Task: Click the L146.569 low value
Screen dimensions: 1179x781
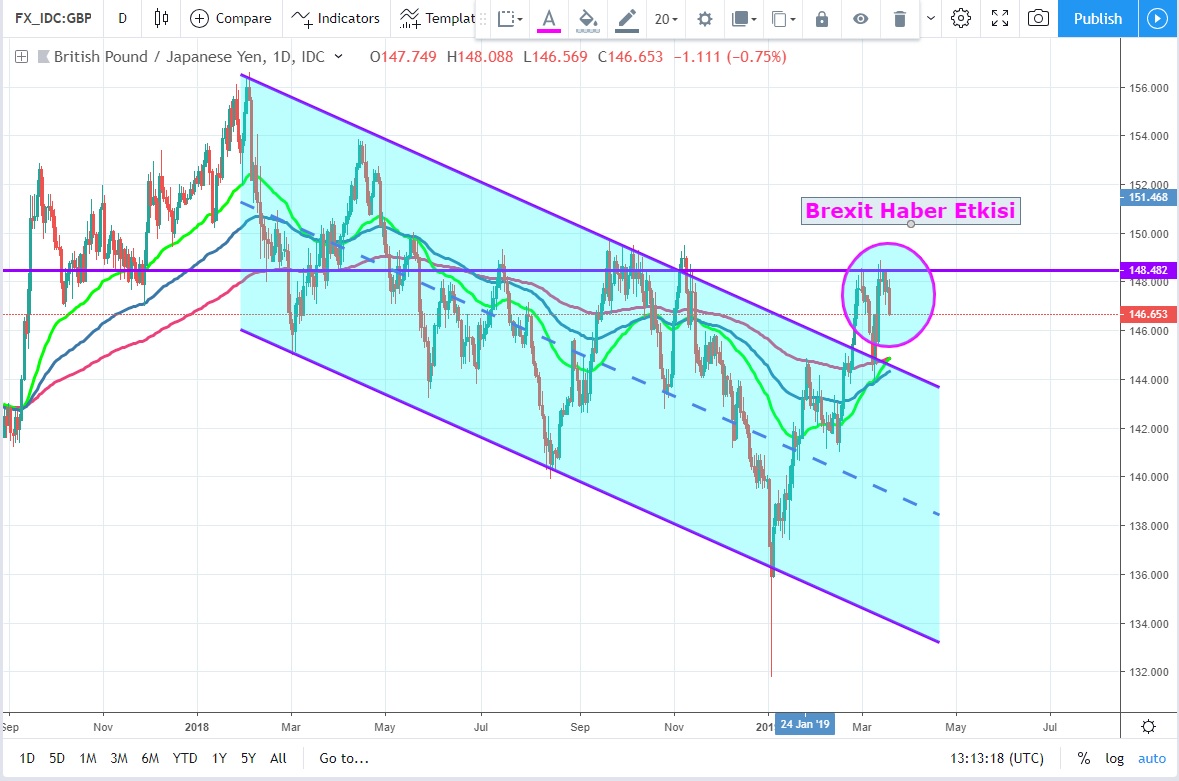Action: (555, 56)
